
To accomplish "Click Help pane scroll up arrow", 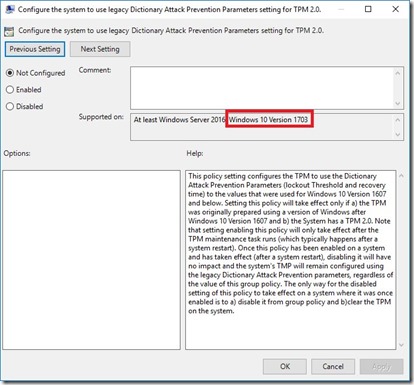I will click(401, 175).
